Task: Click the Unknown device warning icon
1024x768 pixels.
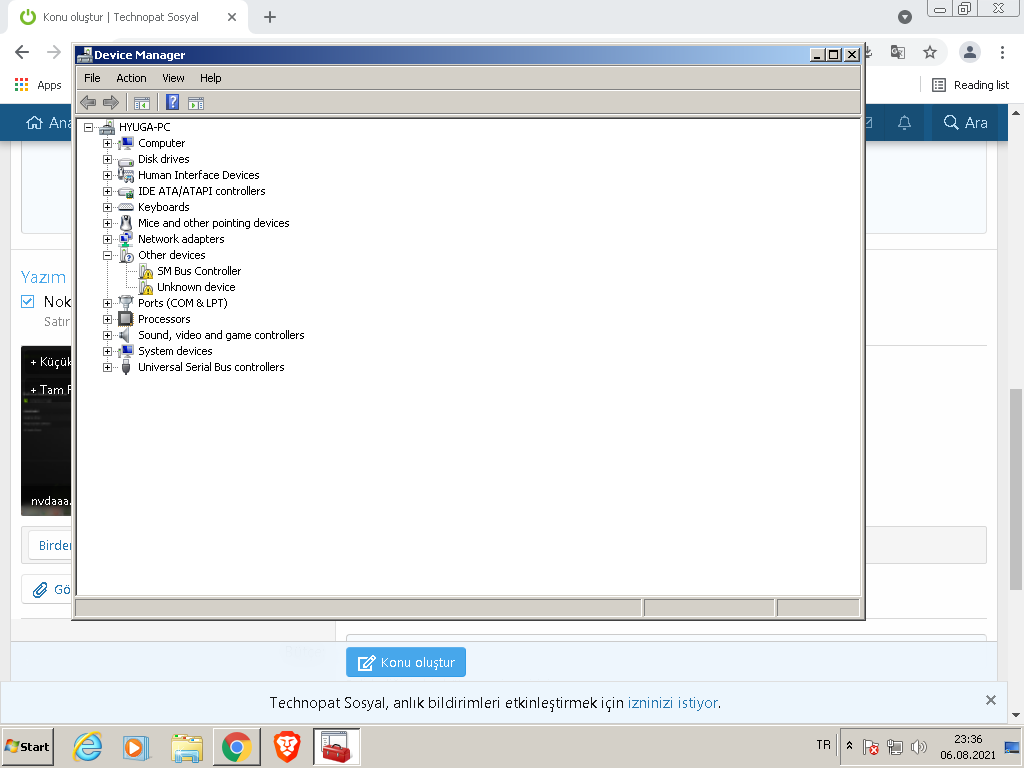Action: [147, 287]
